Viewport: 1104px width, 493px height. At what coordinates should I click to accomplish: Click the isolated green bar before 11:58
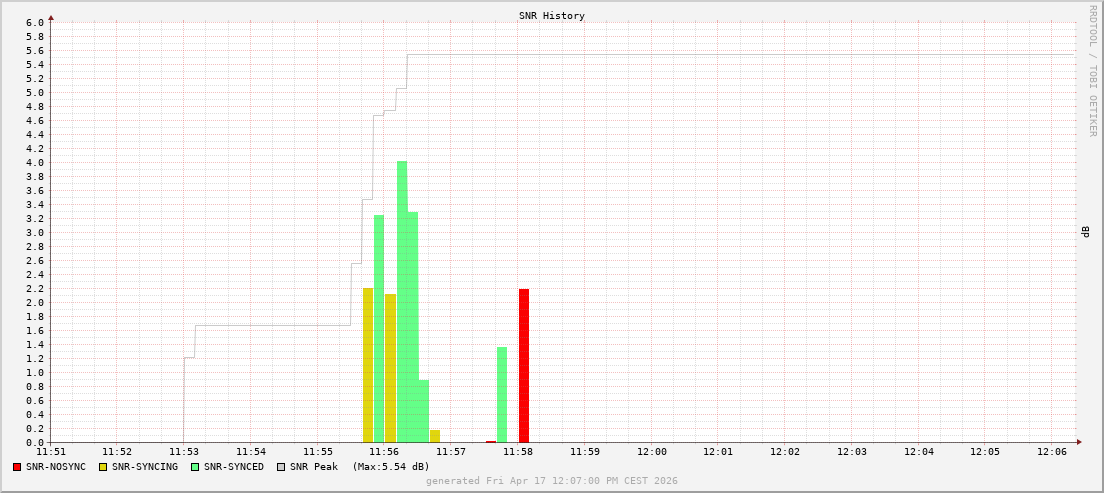[502, 395]
